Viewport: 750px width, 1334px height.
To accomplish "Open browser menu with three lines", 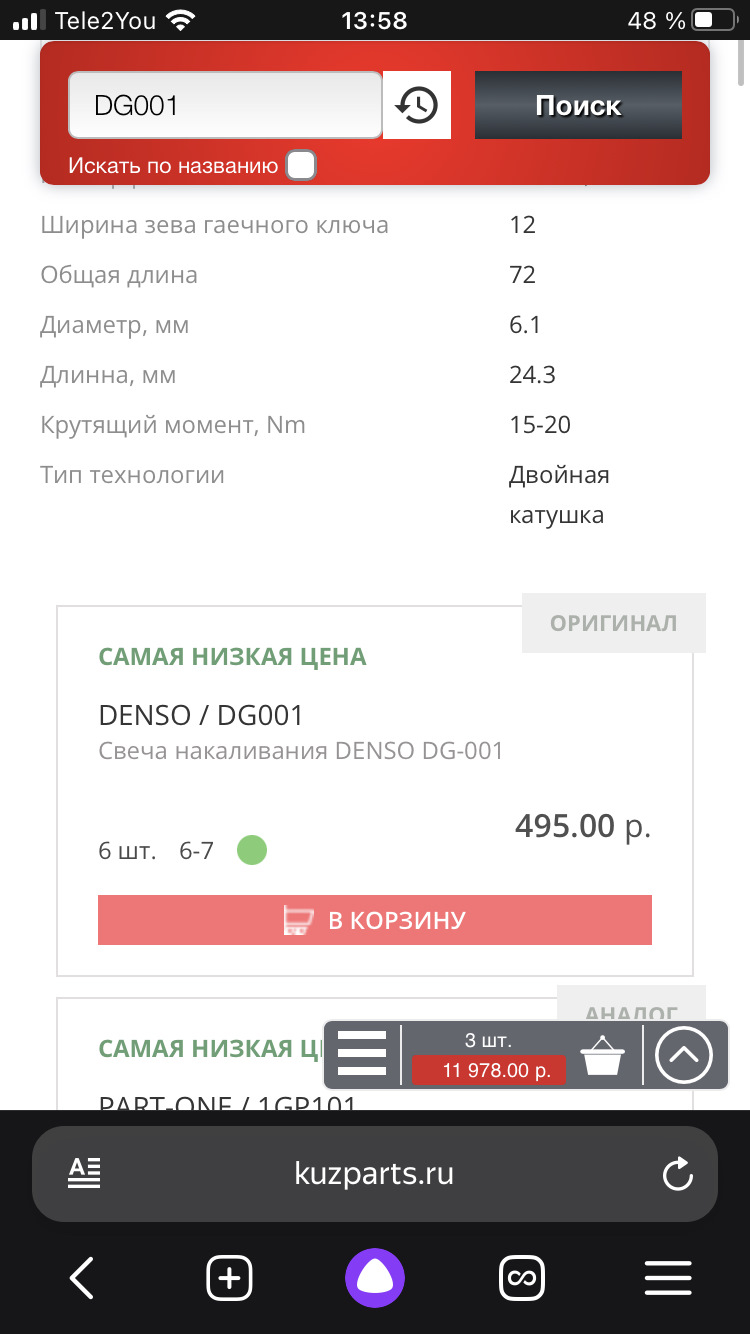I will [667, 1278].
